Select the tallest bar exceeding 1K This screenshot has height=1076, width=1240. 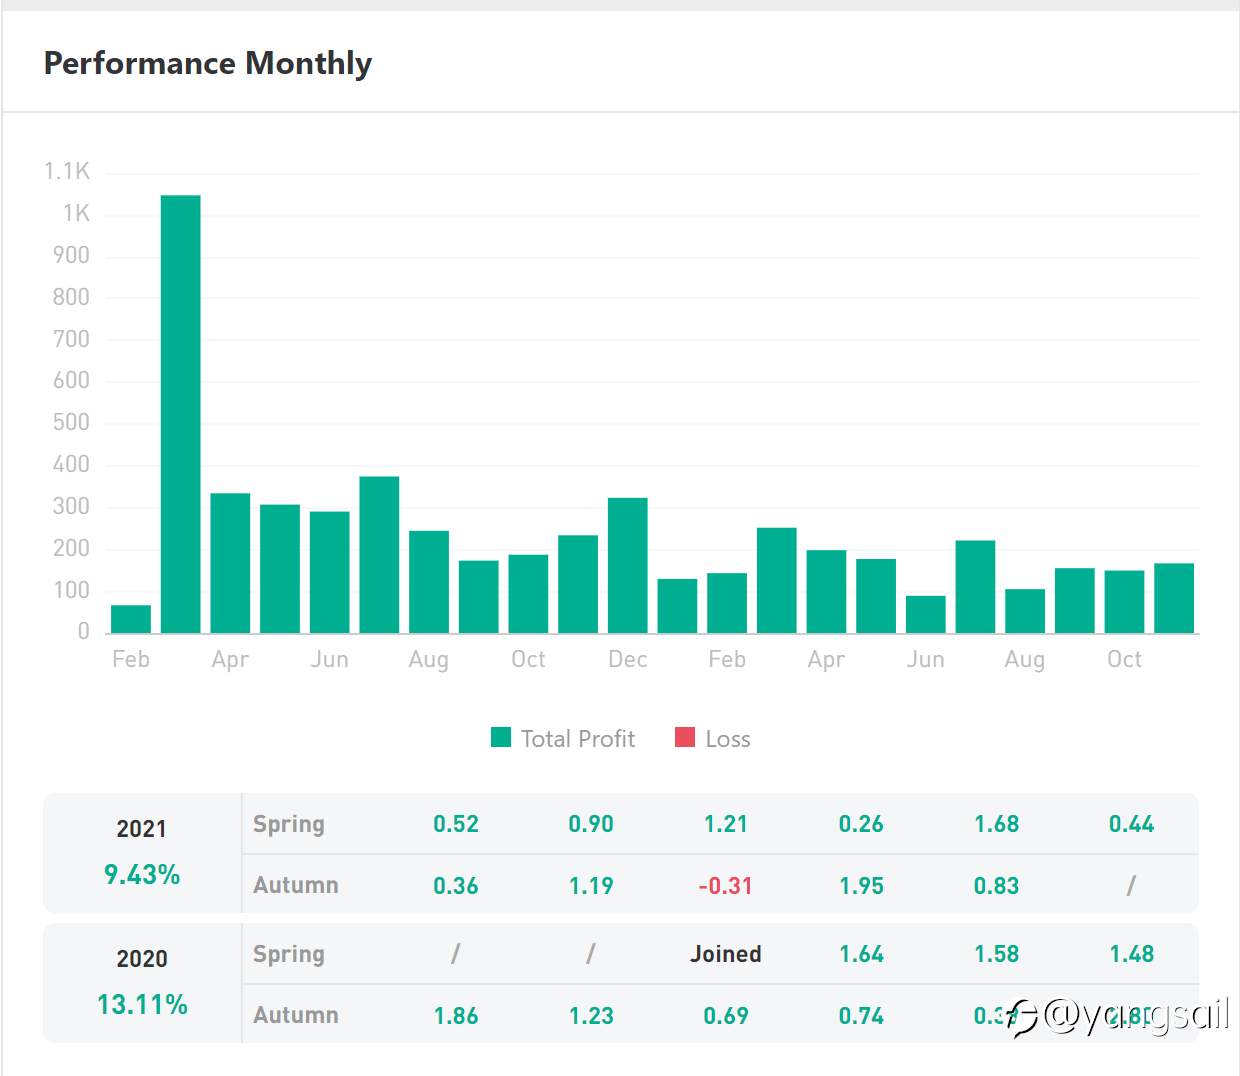[x=181, y=414]
